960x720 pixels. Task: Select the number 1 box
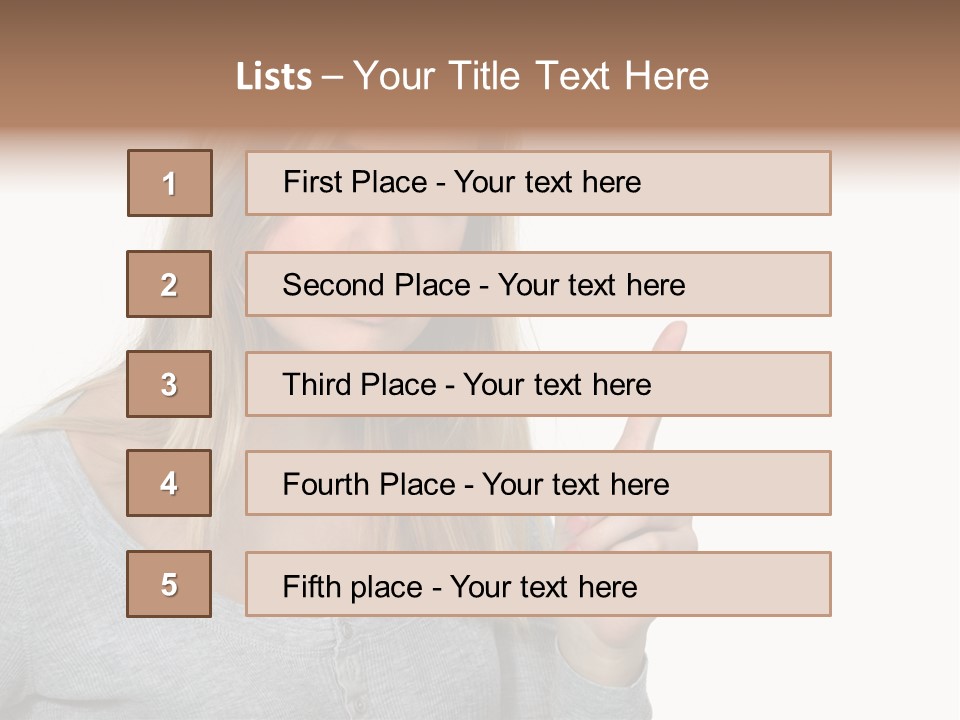170,183
